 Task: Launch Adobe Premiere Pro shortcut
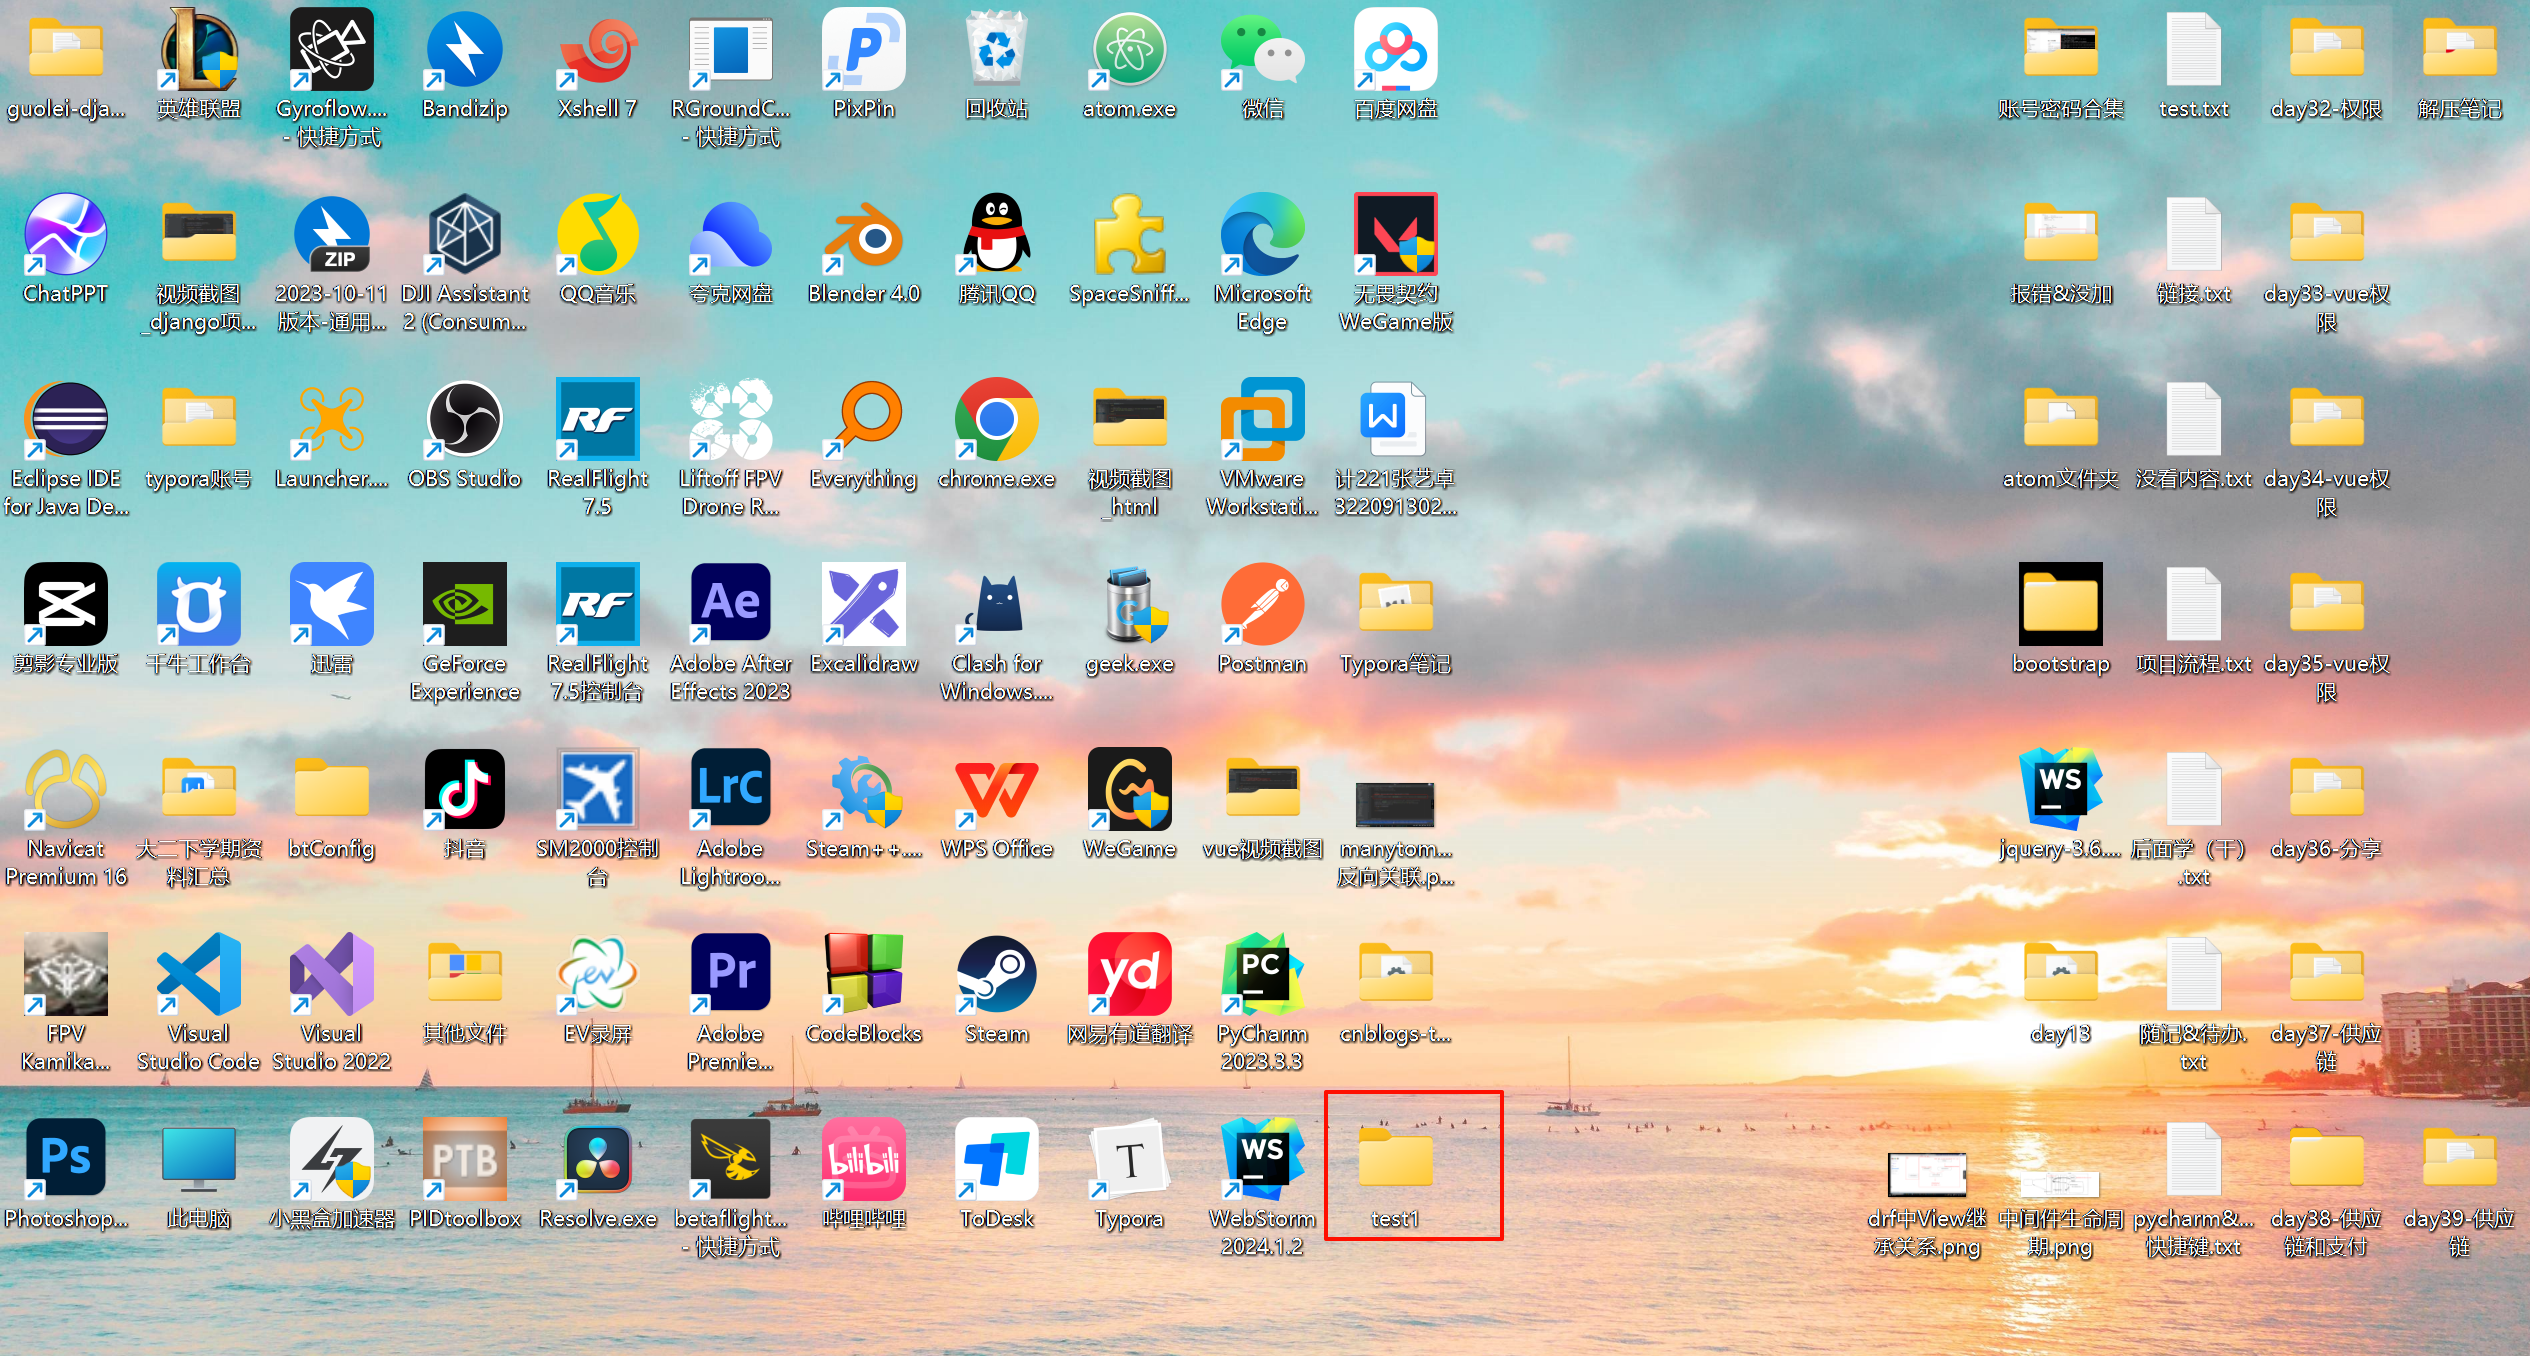point(731,975)
